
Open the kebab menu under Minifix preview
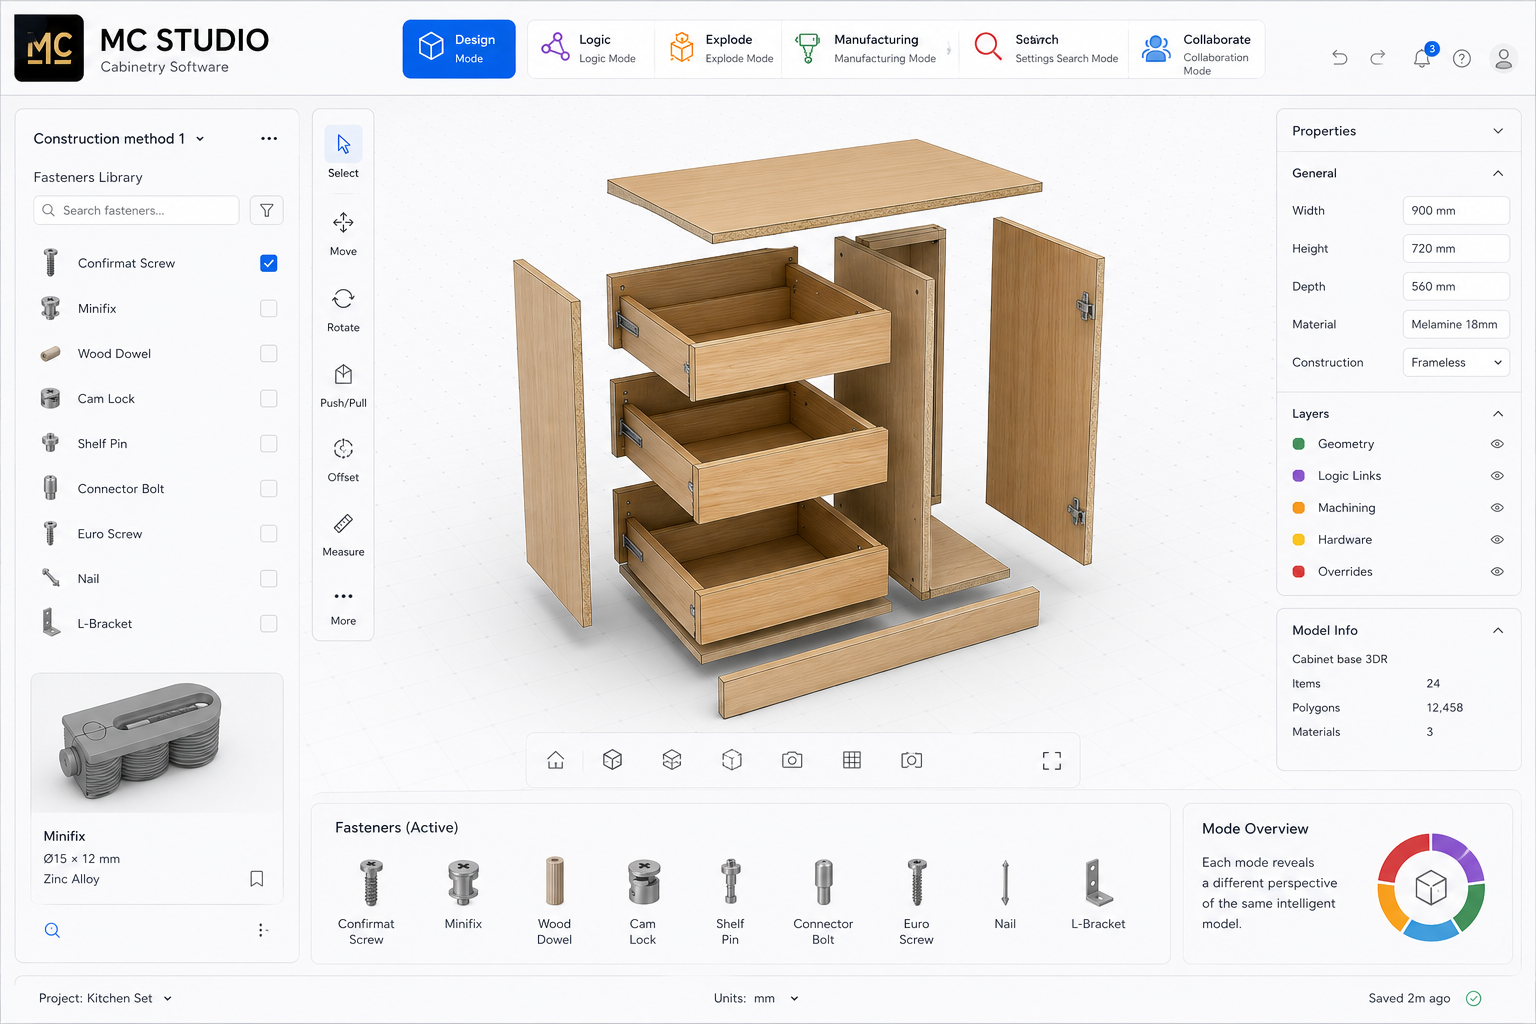262,930
